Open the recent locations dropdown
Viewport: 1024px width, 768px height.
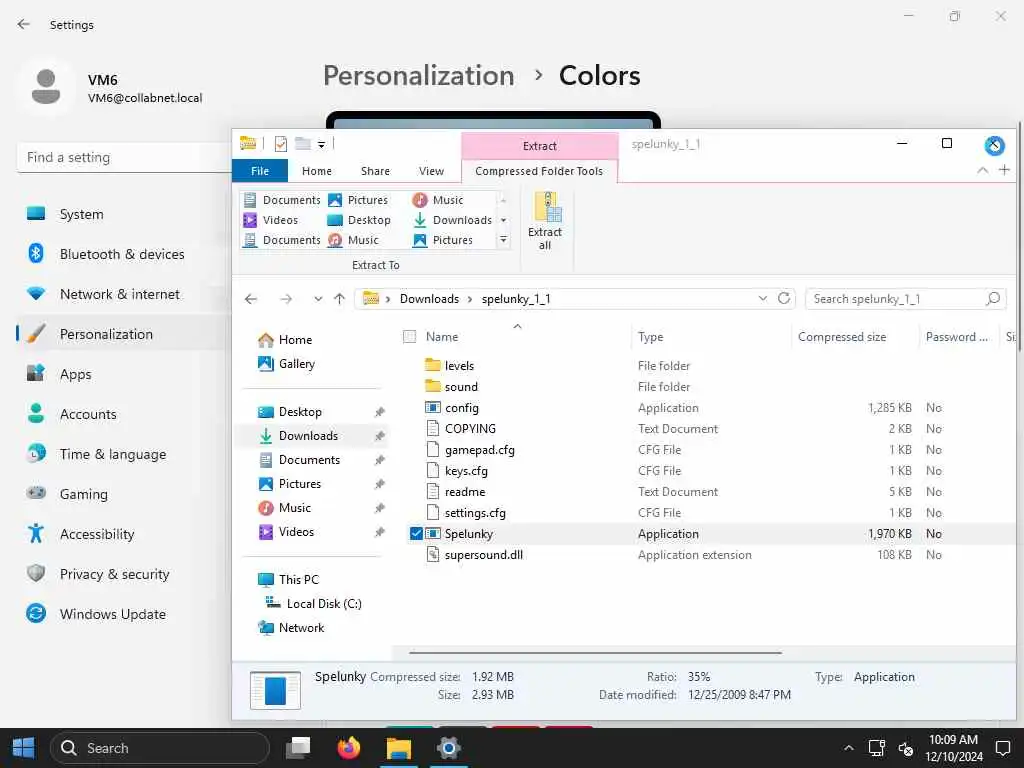[x=318, y=299]
